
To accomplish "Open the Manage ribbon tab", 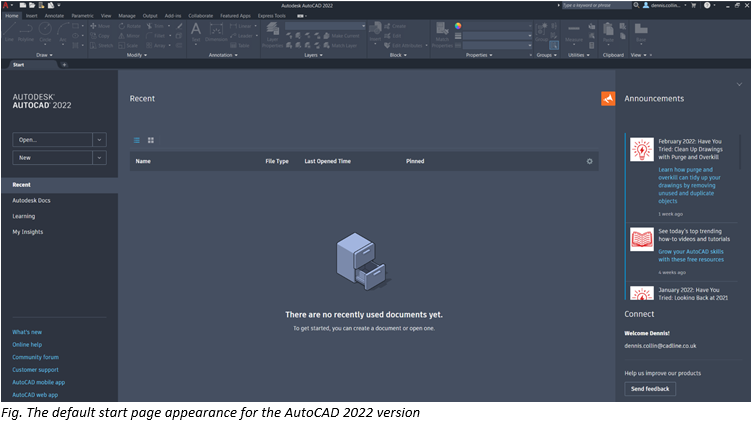I will coord(127,16).
